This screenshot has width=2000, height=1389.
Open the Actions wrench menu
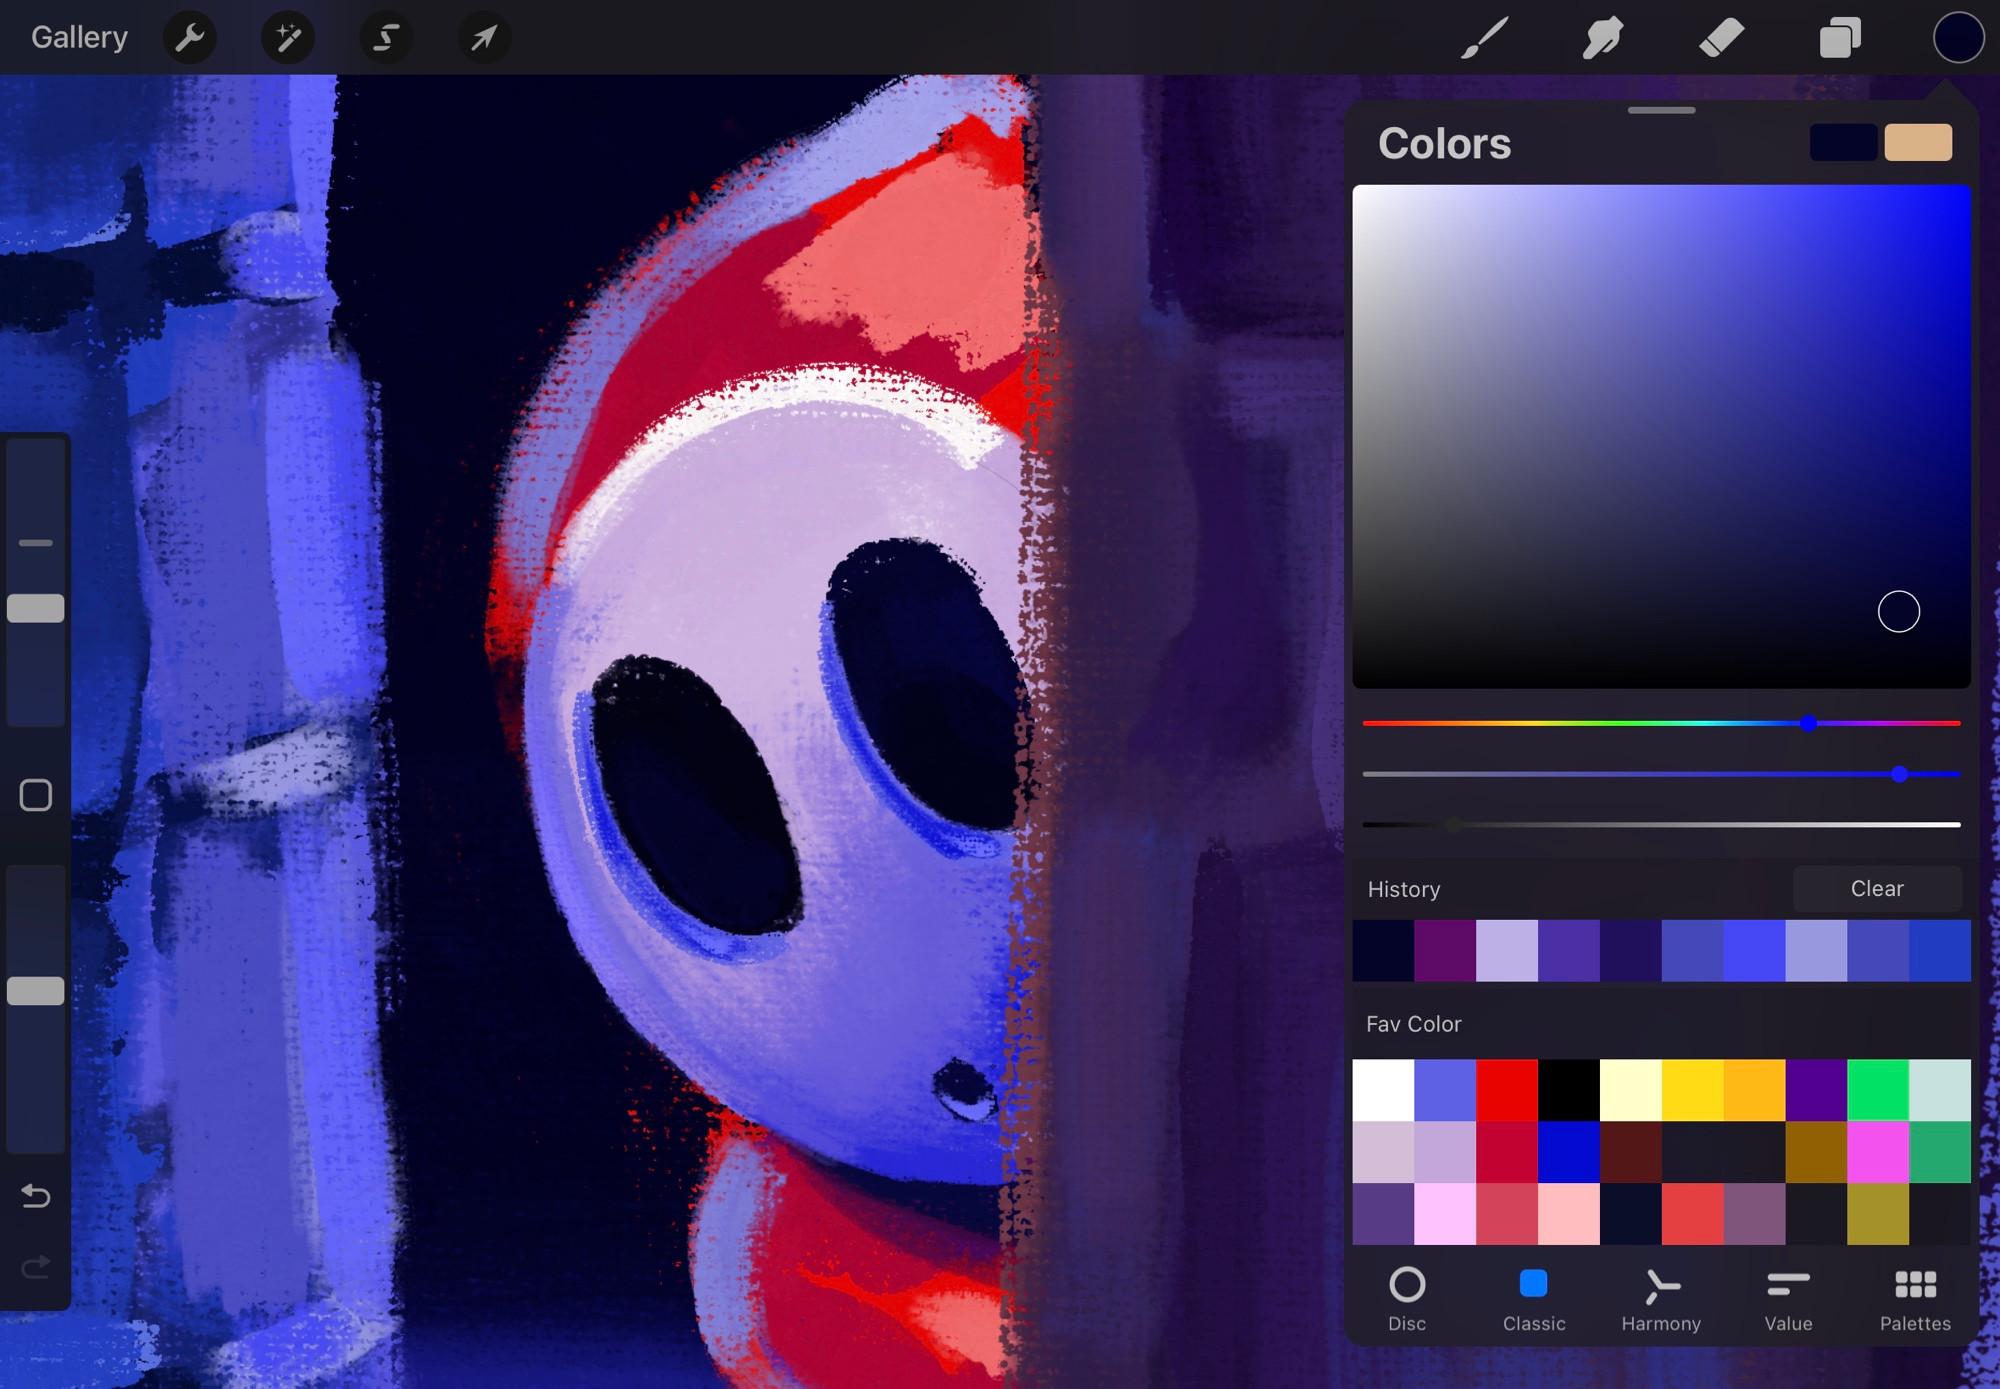click(x=189, y=38)
